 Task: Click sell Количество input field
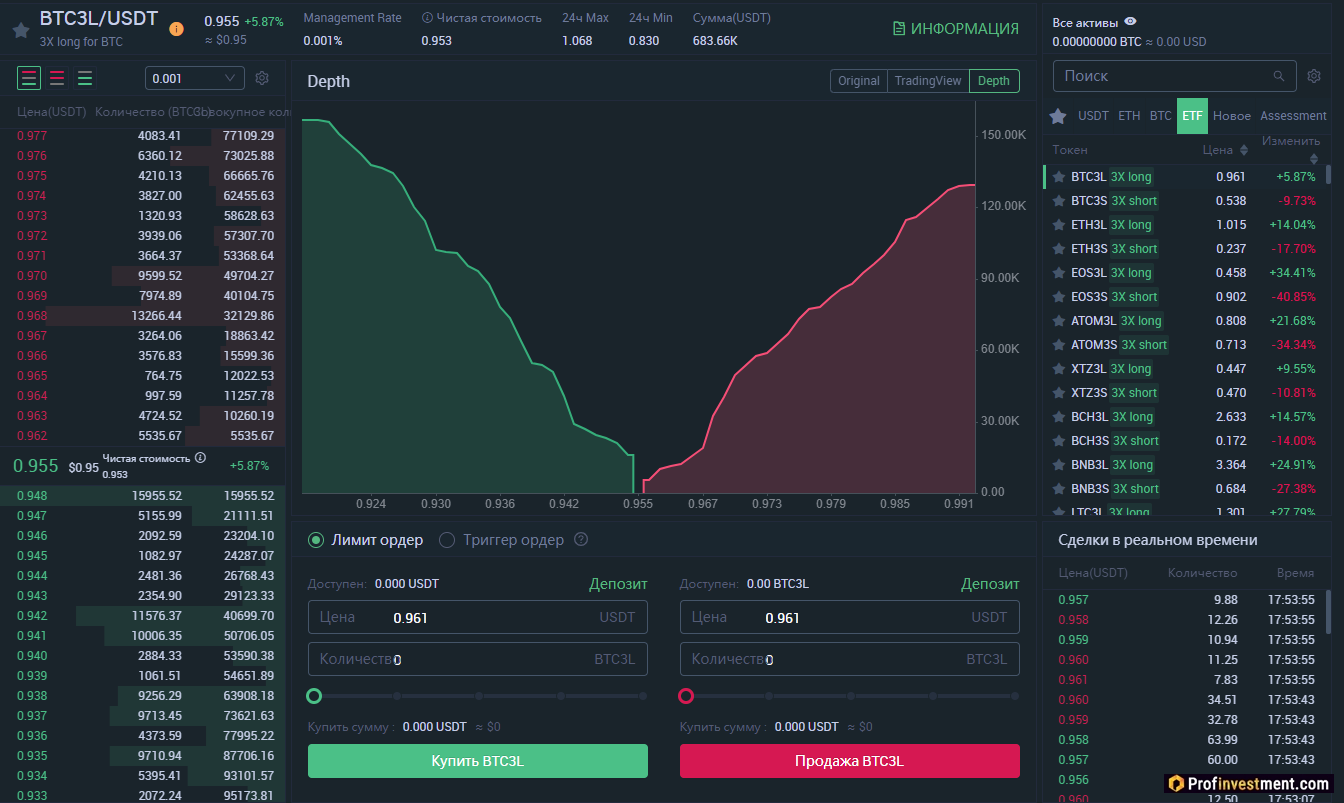point(850,659)
